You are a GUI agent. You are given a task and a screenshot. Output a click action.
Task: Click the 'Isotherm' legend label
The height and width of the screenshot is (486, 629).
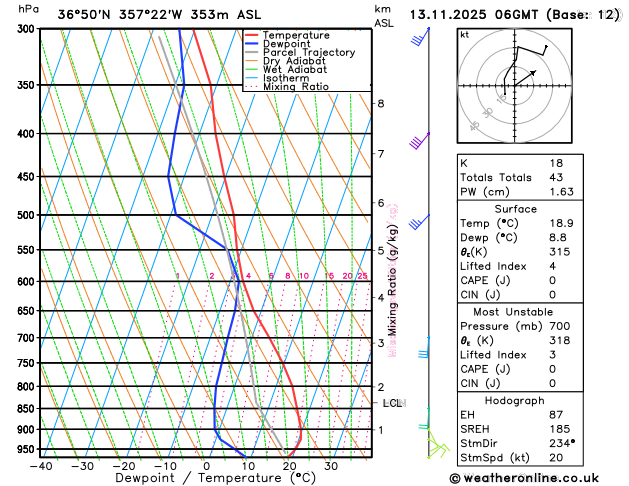[x=286, y=78]
